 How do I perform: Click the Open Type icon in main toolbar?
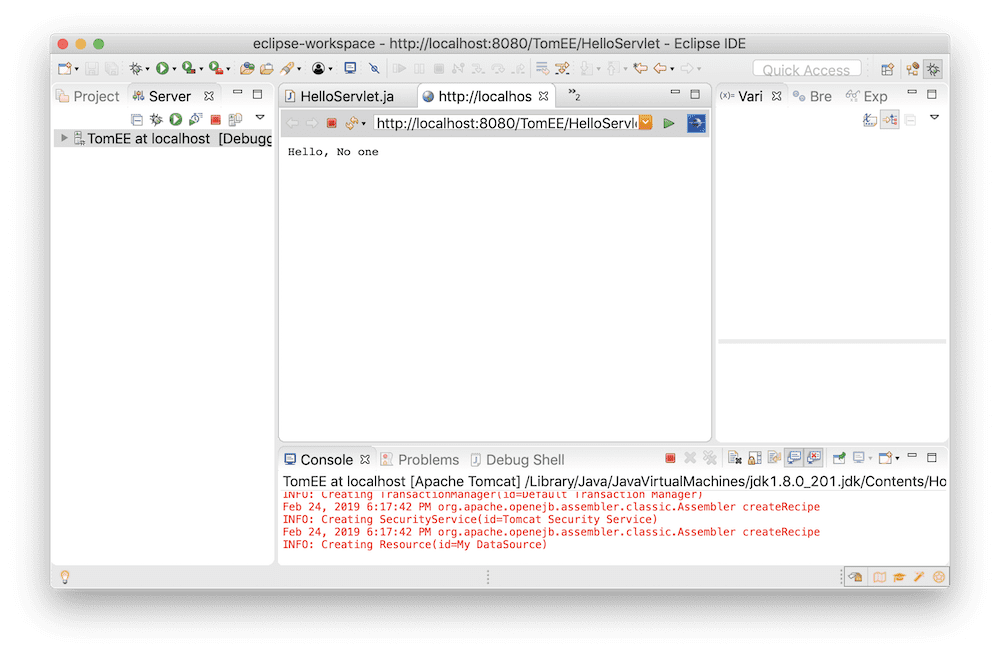(247, 68)
